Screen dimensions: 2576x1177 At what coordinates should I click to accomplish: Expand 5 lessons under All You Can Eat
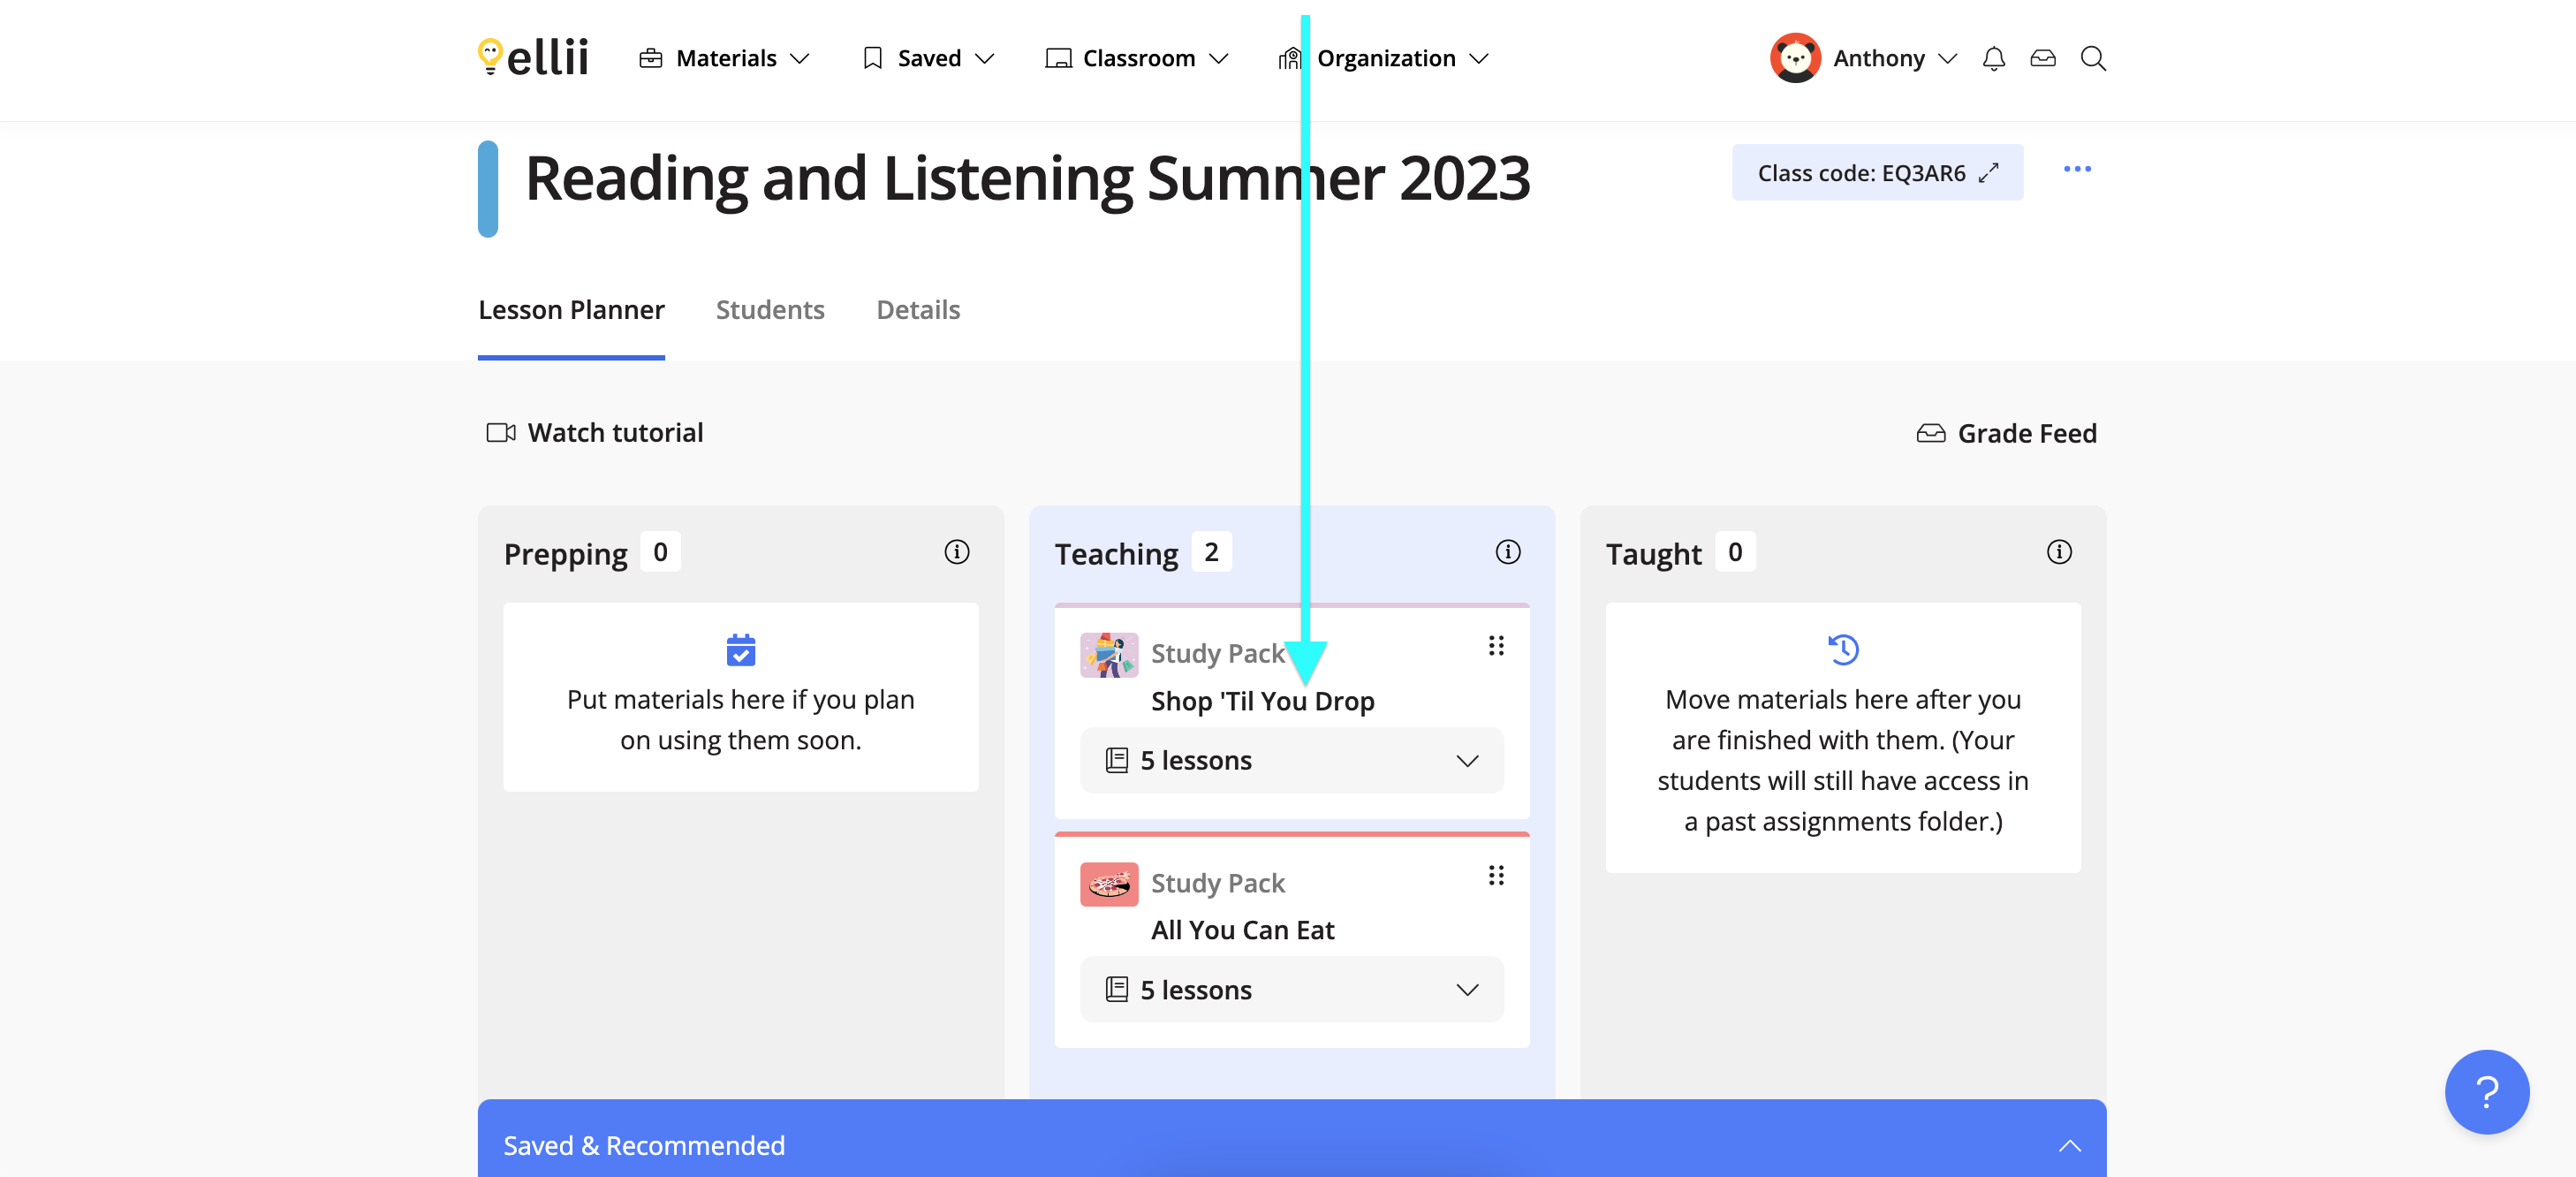coord(1291,990)
